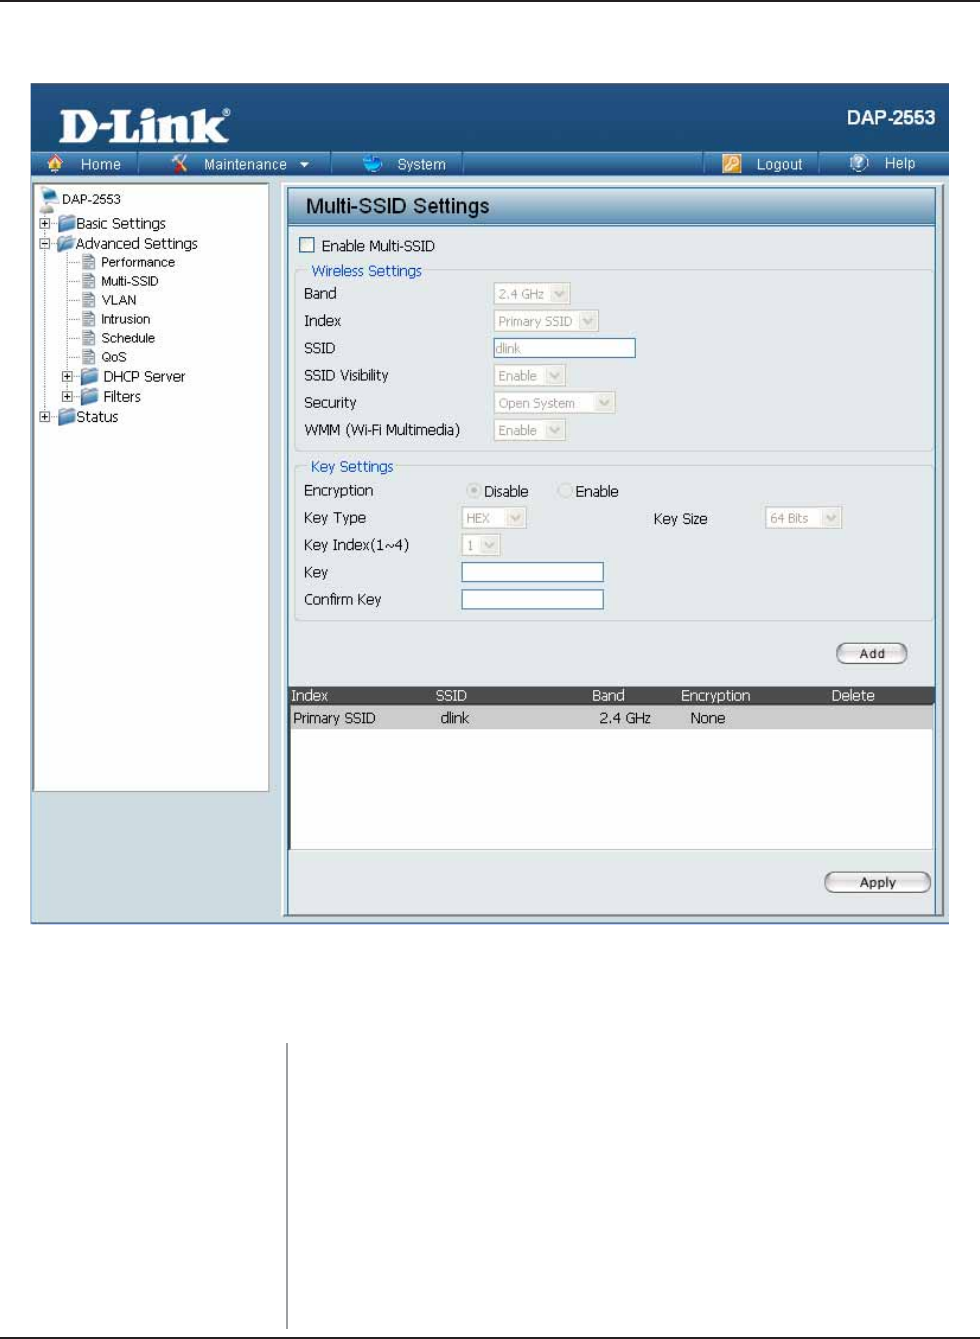Viewport: 980px width, 1339px height.
Task: Click the '2.4 GHz' table cell
Action: point(625,718)
